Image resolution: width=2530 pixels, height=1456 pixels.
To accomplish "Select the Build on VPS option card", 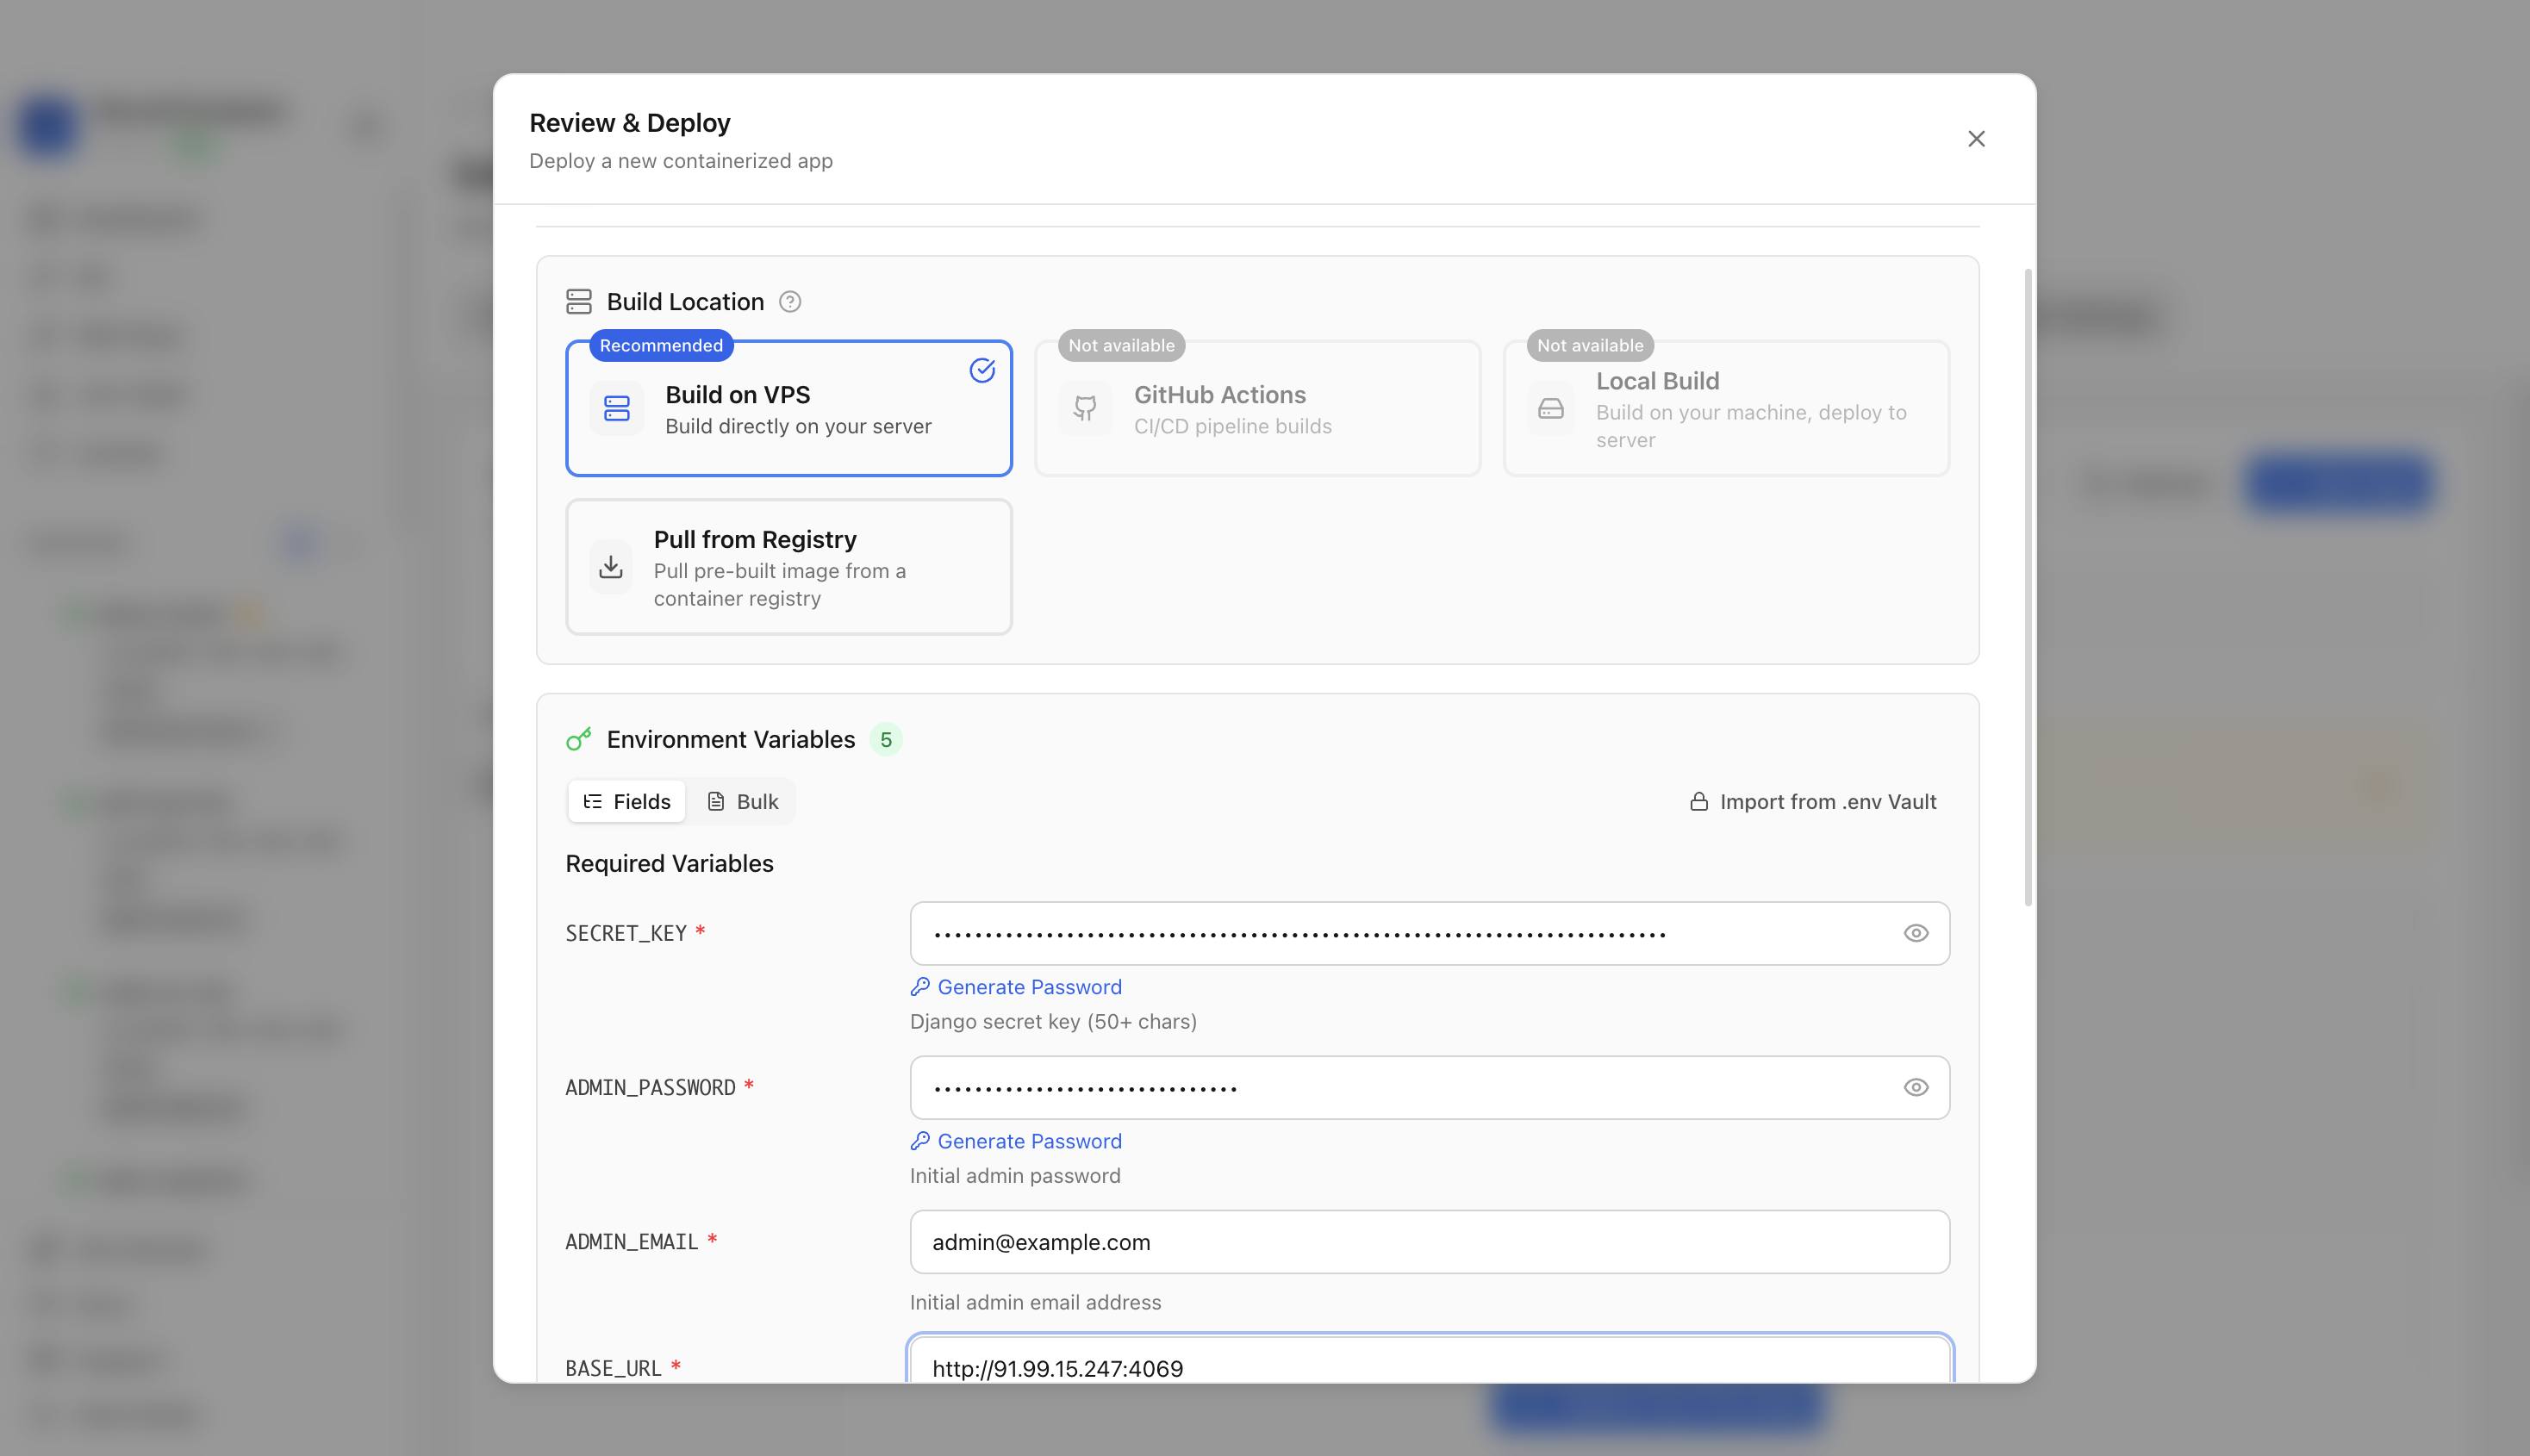I will 789,409.
